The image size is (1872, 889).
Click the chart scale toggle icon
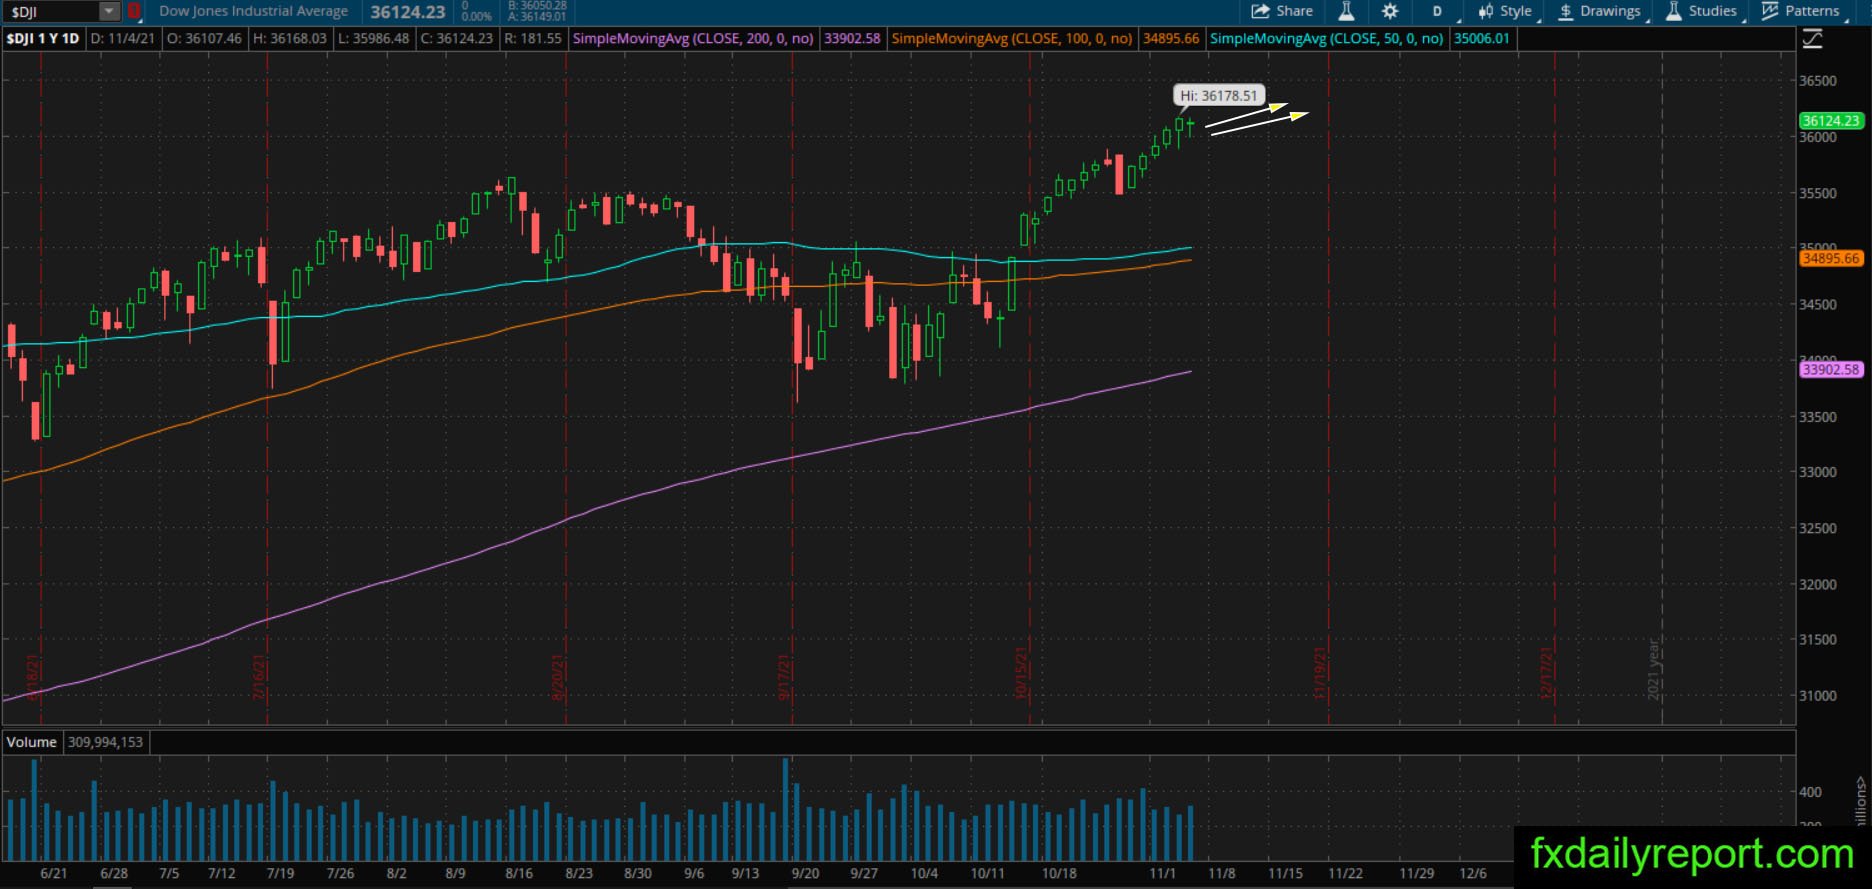click(x=1812, y=39)
